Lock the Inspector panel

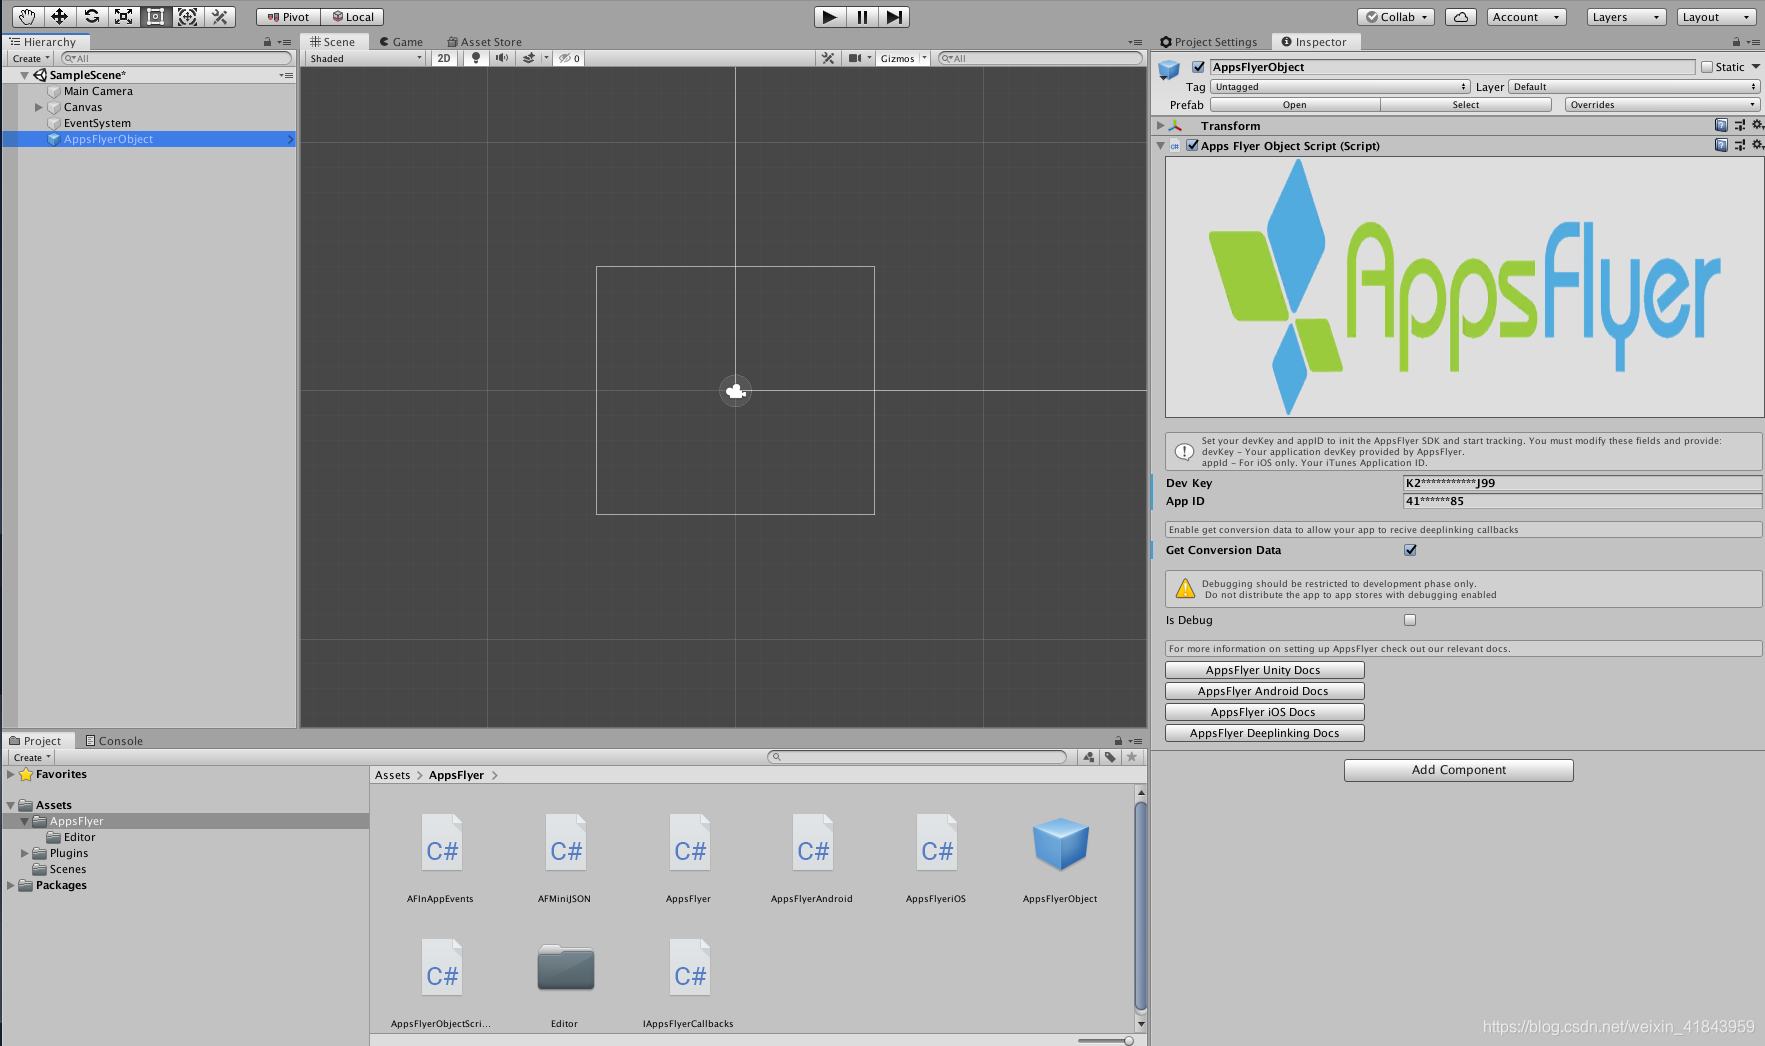tap(1736, 42)
